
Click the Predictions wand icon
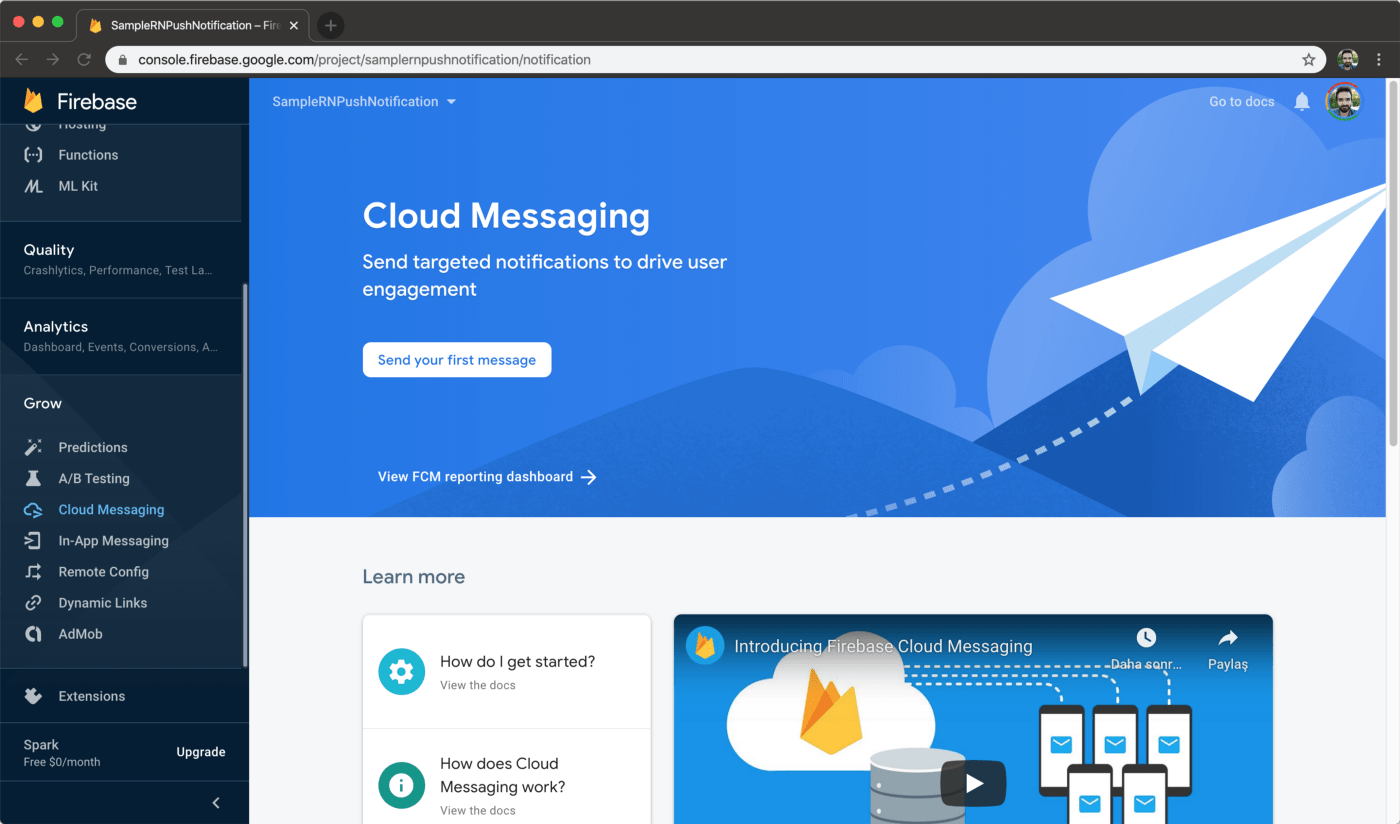pyautogui.click(x=33, y=447)
